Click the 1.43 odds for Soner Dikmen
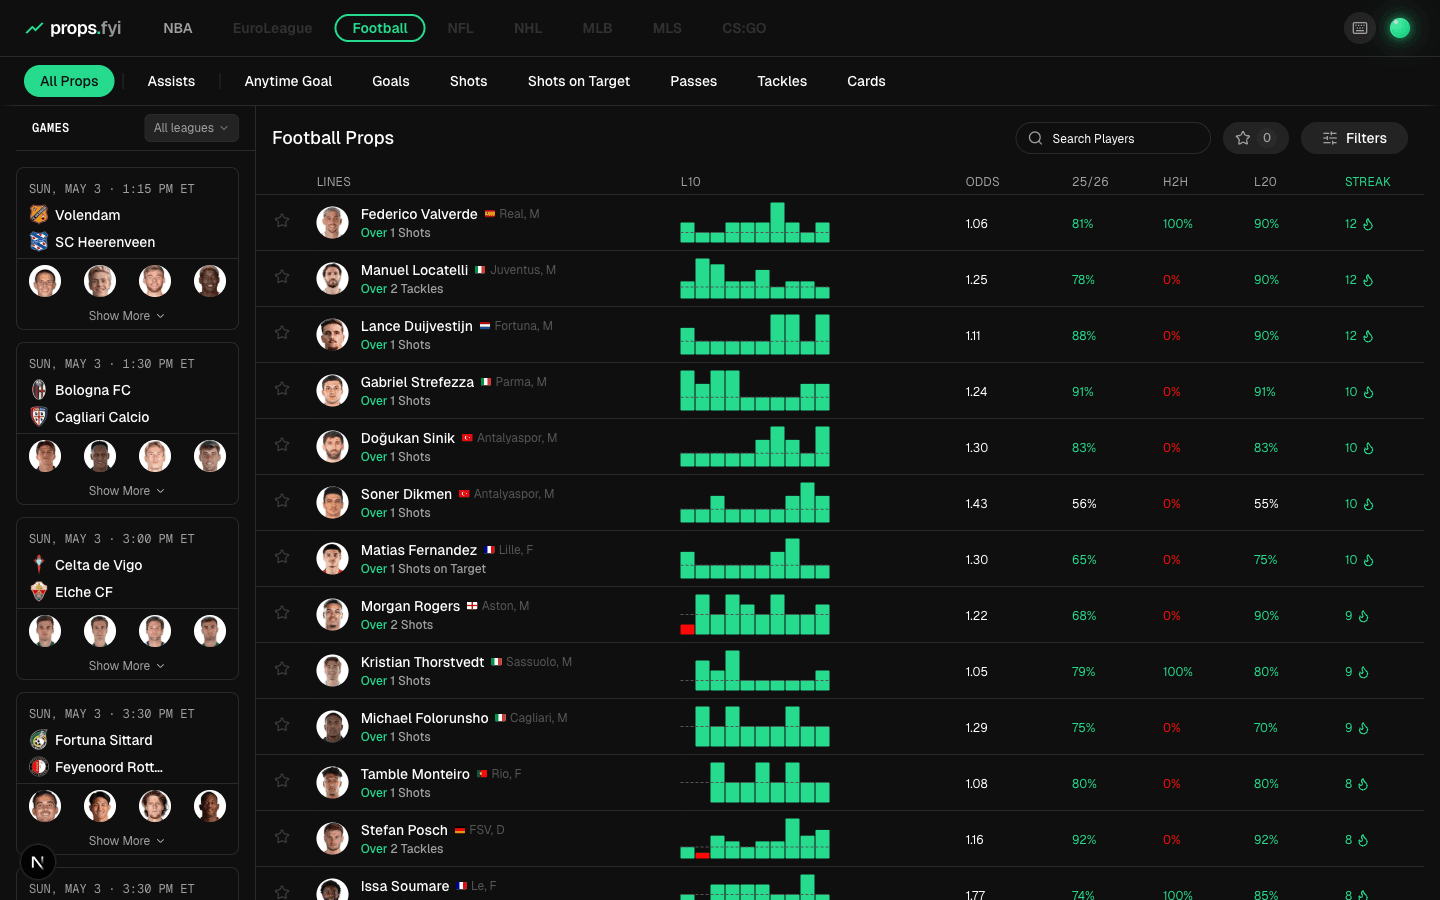The width and height of the screenshot is (1440, 900). click(977, 504)
